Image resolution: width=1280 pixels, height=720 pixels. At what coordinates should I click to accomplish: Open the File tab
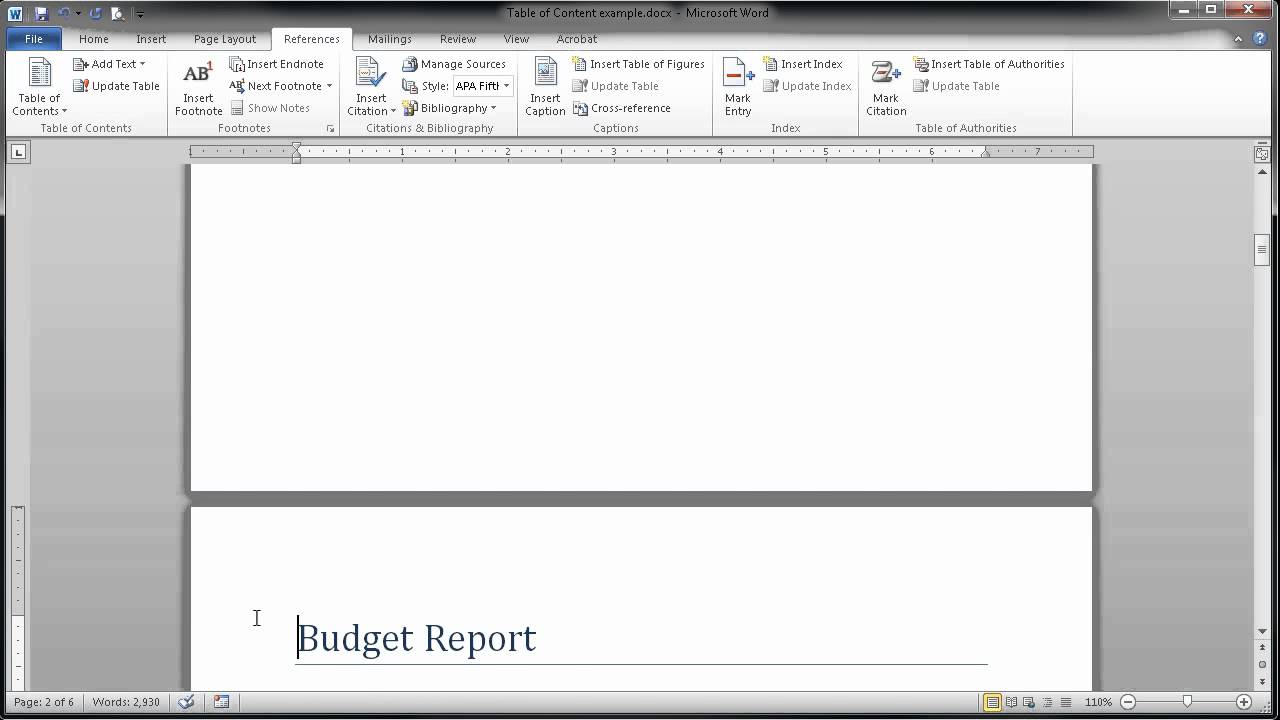point(34,39)
